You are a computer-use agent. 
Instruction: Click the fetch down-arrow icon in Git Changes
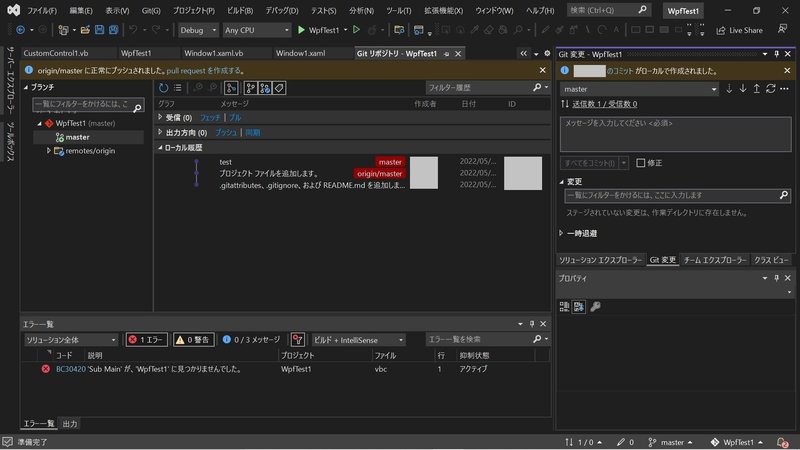(x=729, y=89)
